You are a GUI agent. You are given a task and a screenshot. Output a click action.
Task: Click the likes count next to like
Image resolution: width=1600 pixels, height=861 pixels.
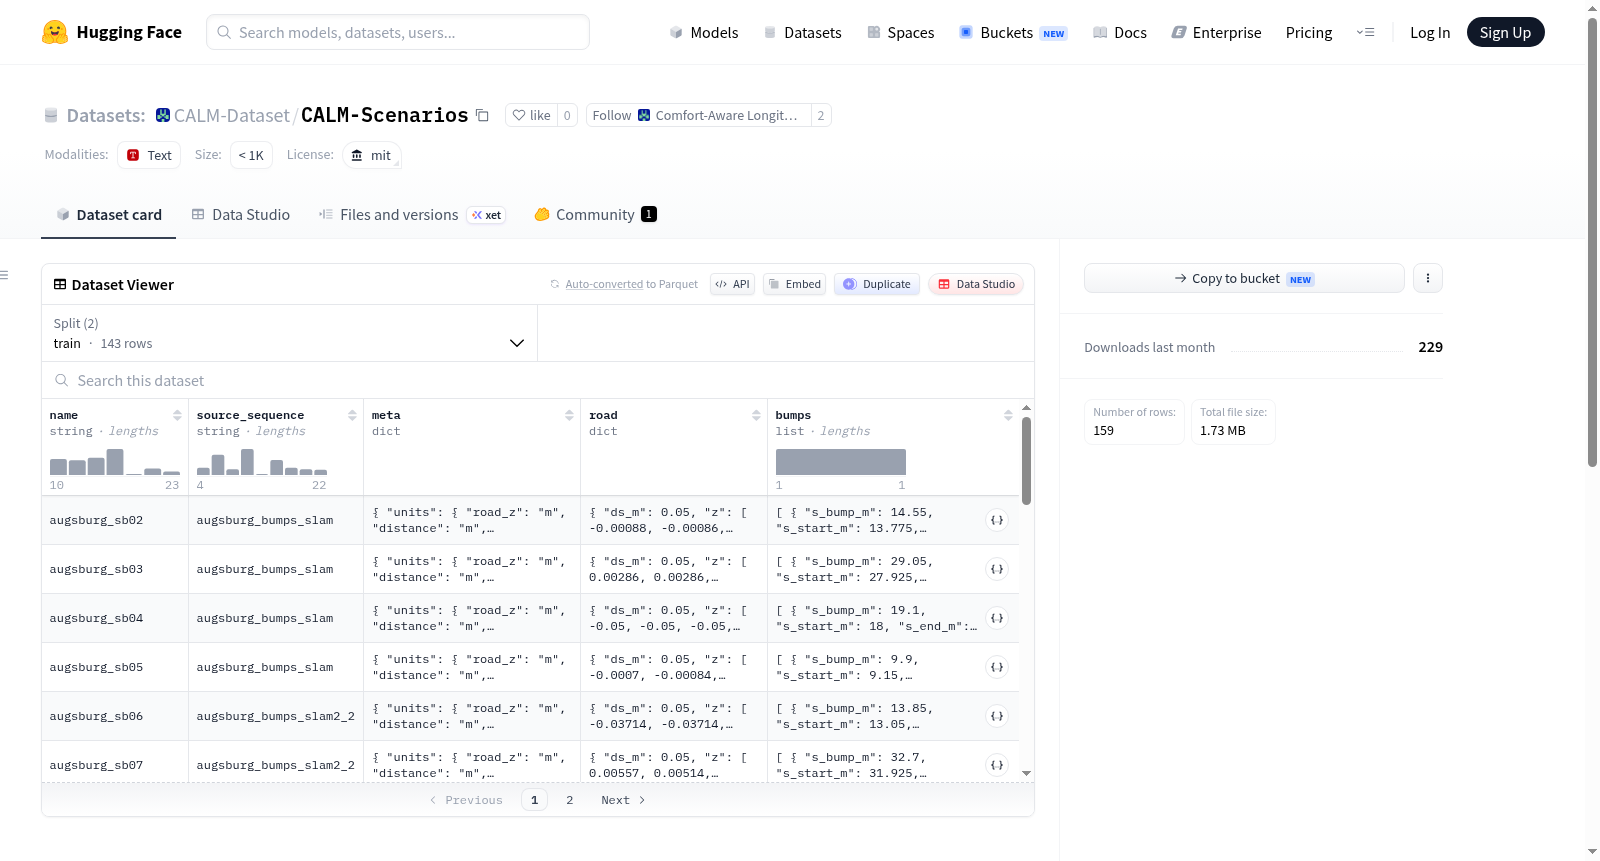(x=567, y=115)
